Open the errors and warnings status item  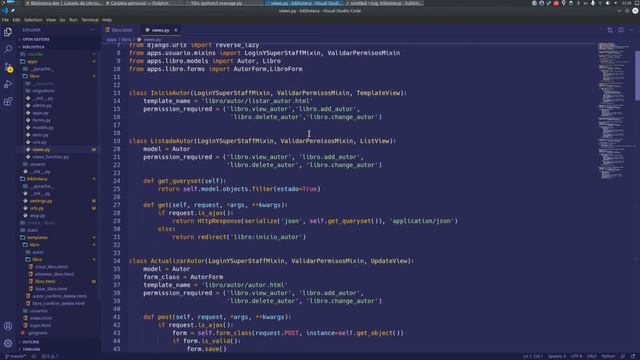(x=49, y=356)
